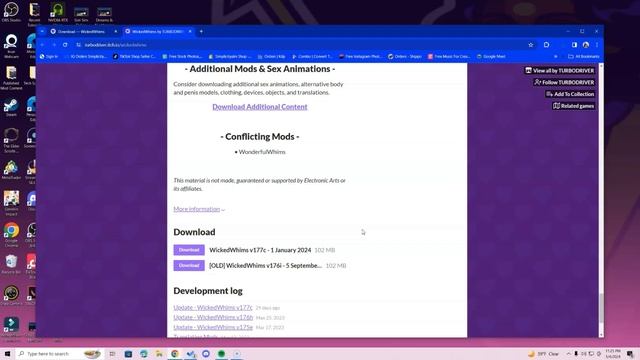Screen dimensions: 640x360
Task: Open Update - WickedWhims v177c devlog
Action: coord(213,307)
